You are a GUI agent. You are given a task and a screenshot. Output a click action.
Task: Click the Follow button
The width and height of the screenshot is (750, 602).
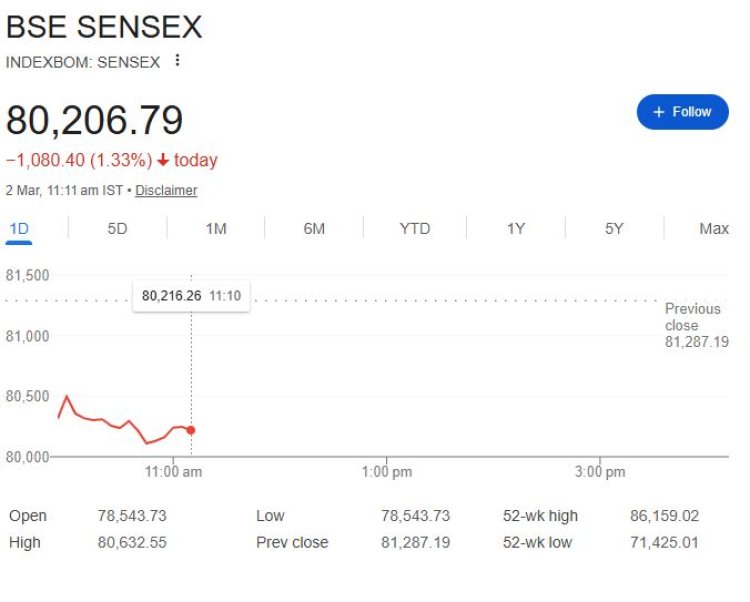[x=682, y=112]
